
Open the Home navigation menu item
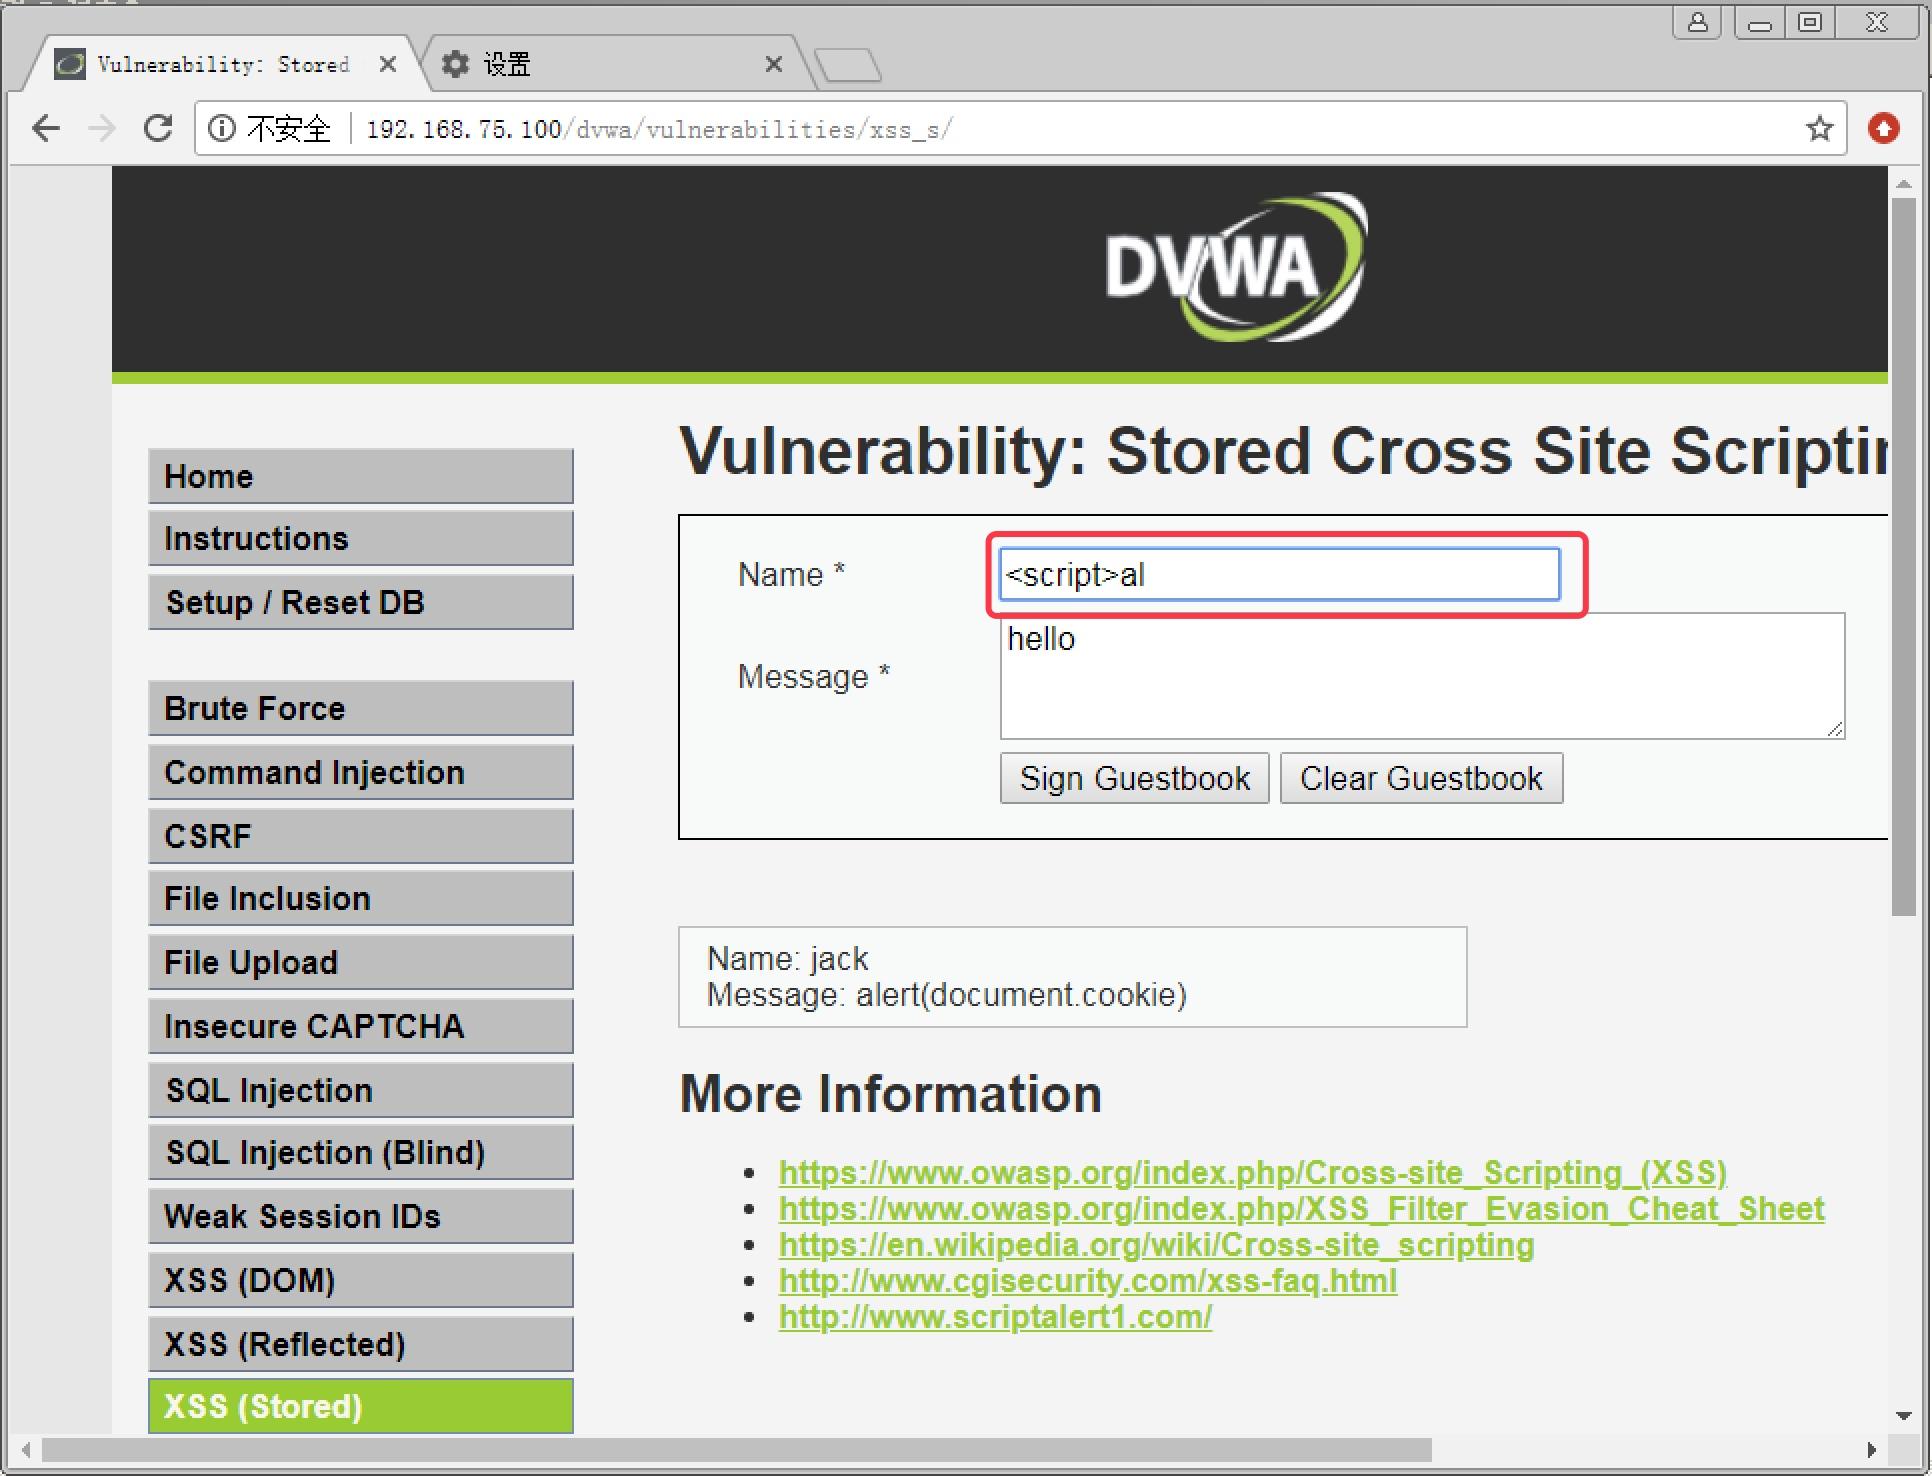[352, 476]
